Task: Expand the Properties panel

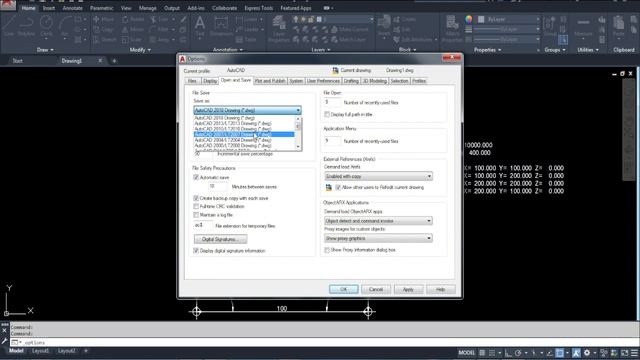Action: pyautogui.click(x=487, y=50)
